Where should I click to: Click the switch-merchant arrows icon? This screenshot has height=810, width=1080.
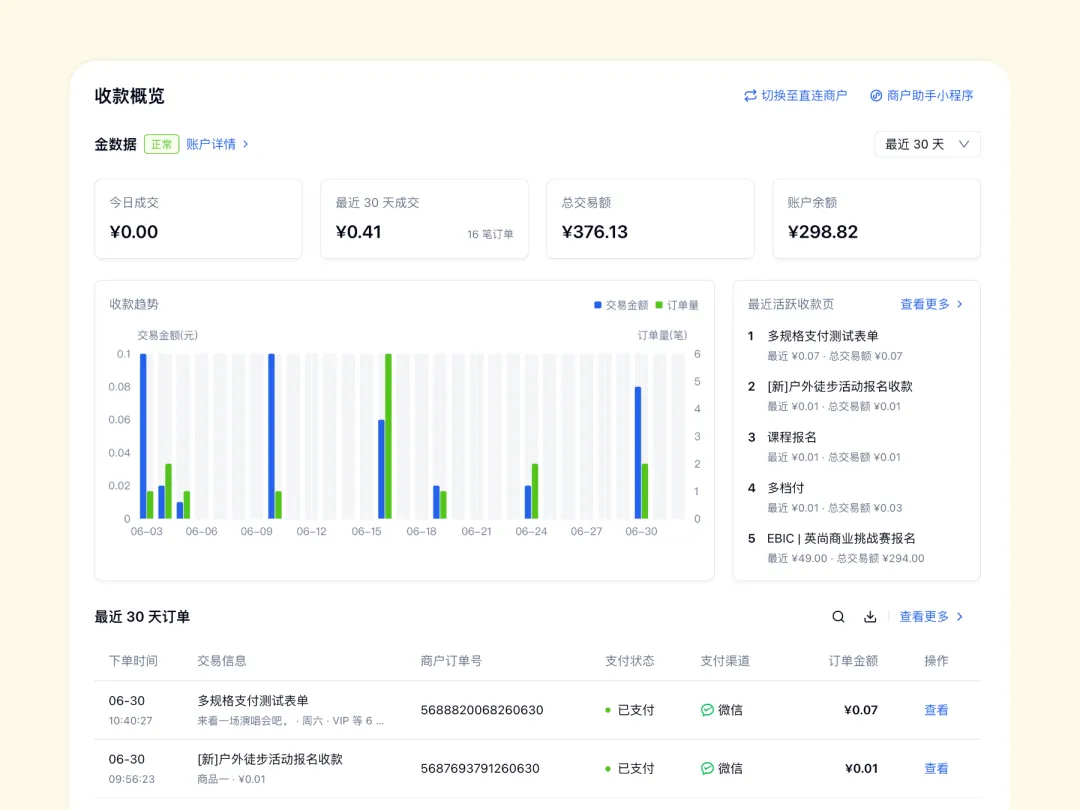[x=750, y=96]
